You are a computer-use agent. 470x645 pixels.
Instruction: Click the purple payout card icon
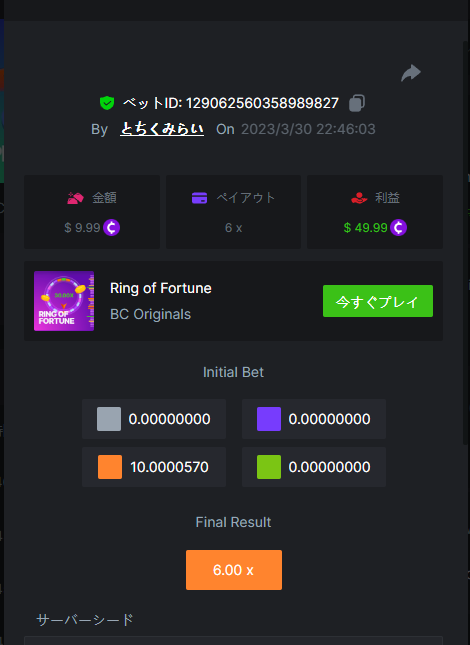199,198
